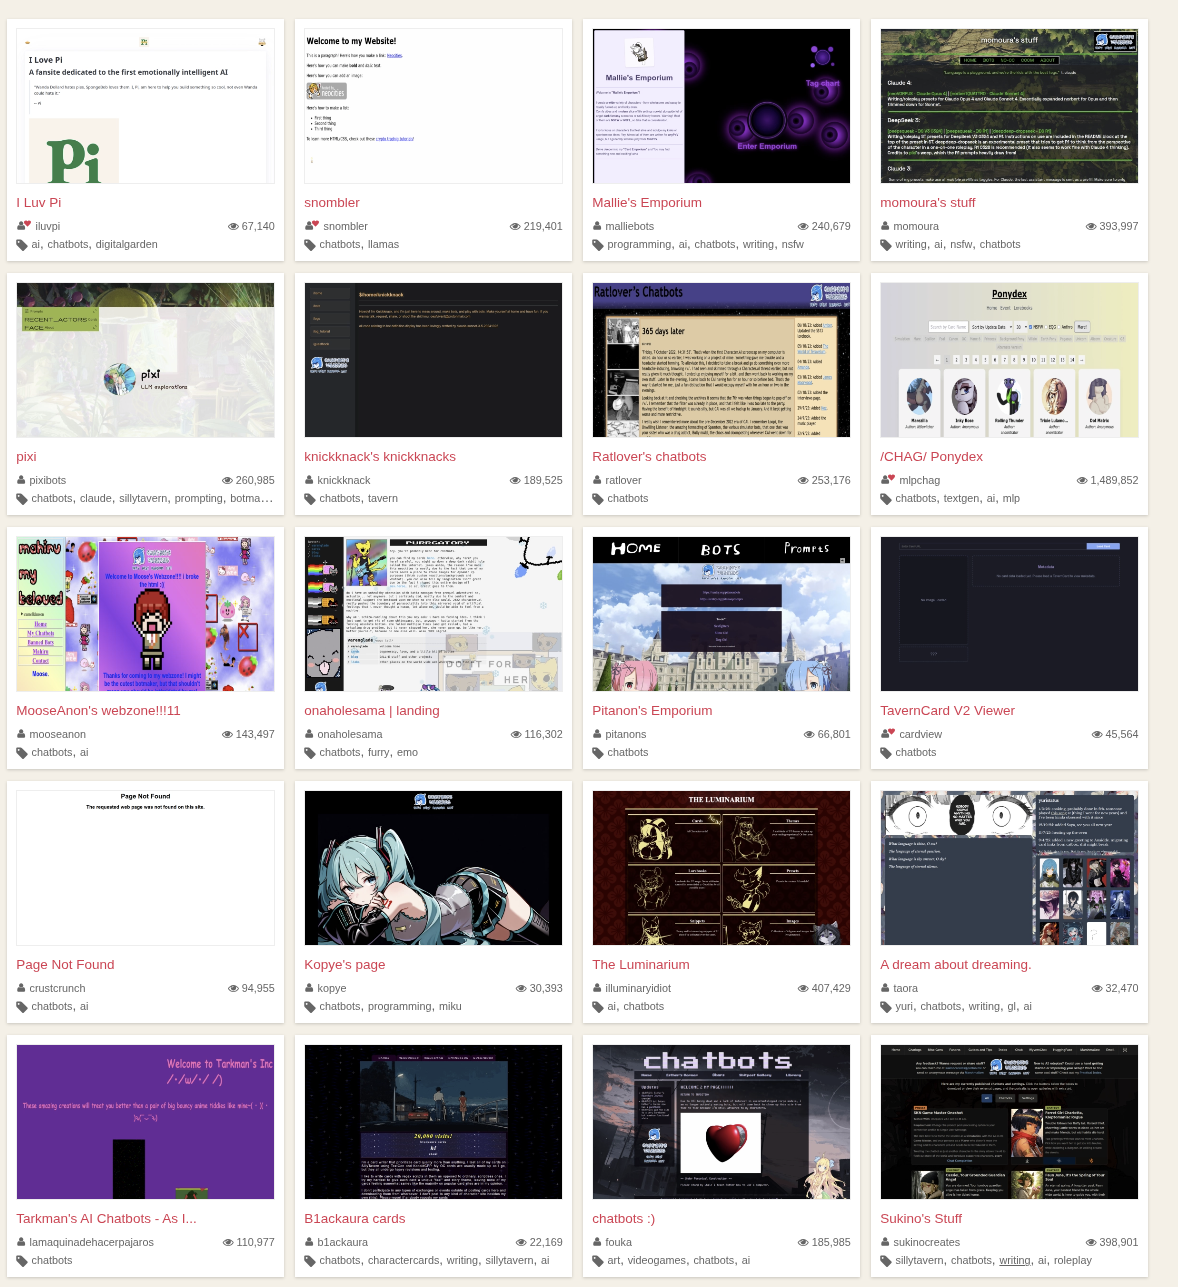Screen dimensions: 1178x1287
Task: Click the B1ackaura cards thumbnail
Action: click(x=433, y=1122)
